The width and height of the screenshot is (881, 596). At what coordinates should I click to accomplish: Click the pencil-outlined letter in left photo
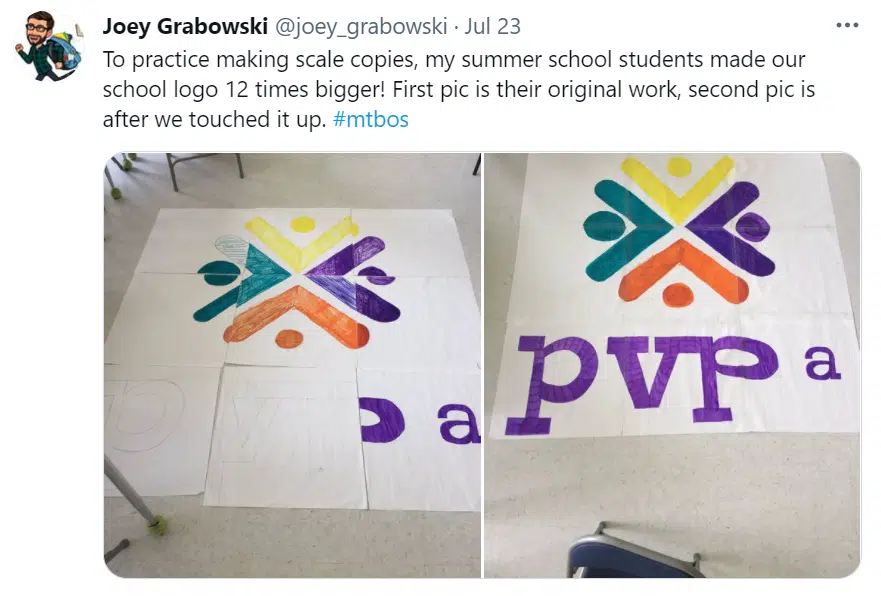144,415
